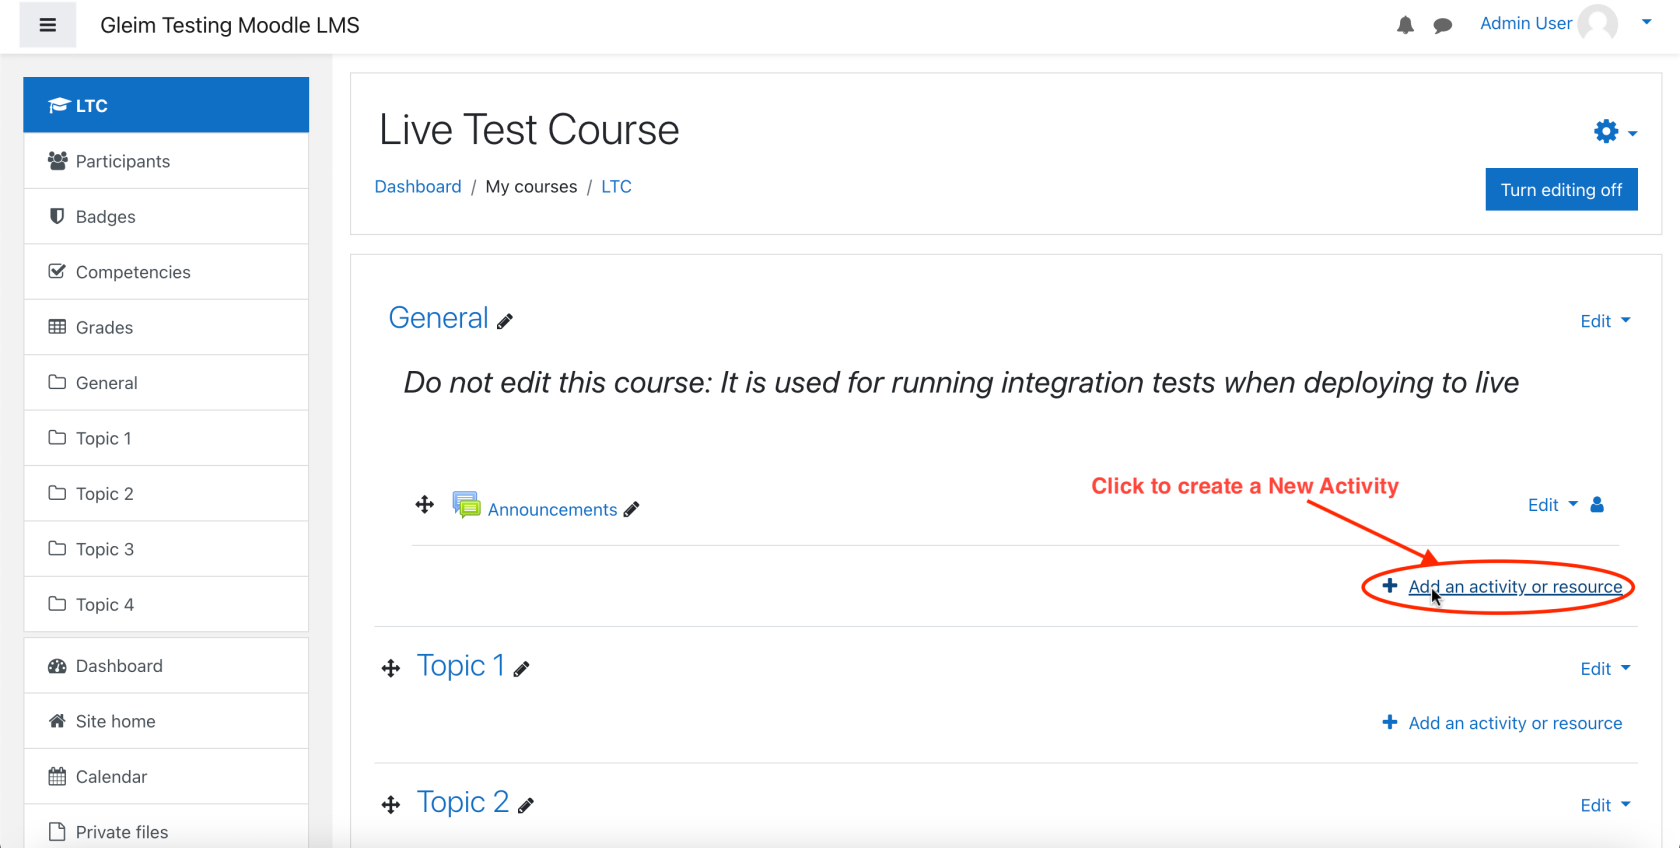The width and height of the screenshot is (1680, 848).
Task: Edit Announcements title with pencil icon
Action: [x=631, y=510]
